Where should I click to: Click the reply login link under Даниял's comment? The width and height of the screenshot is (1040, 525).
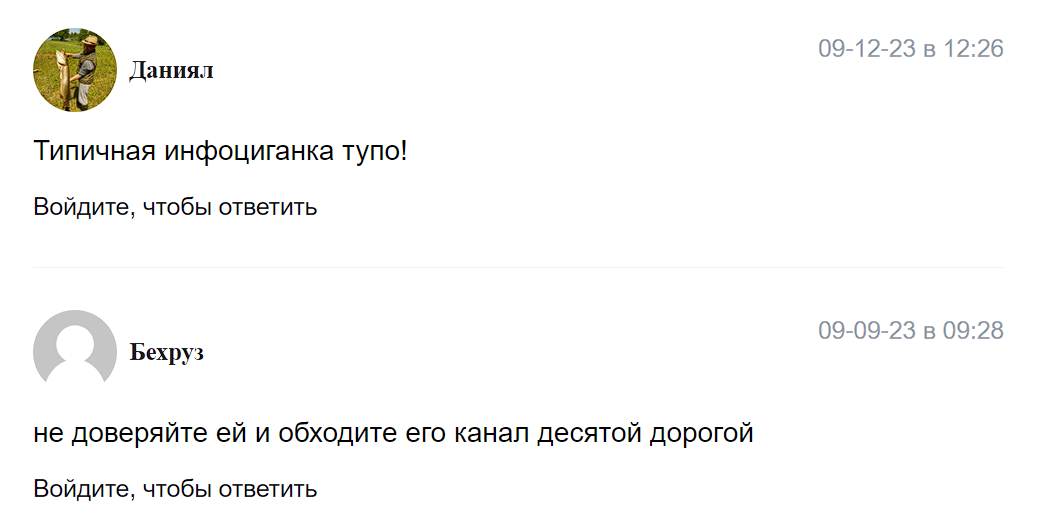click(175, 207)
